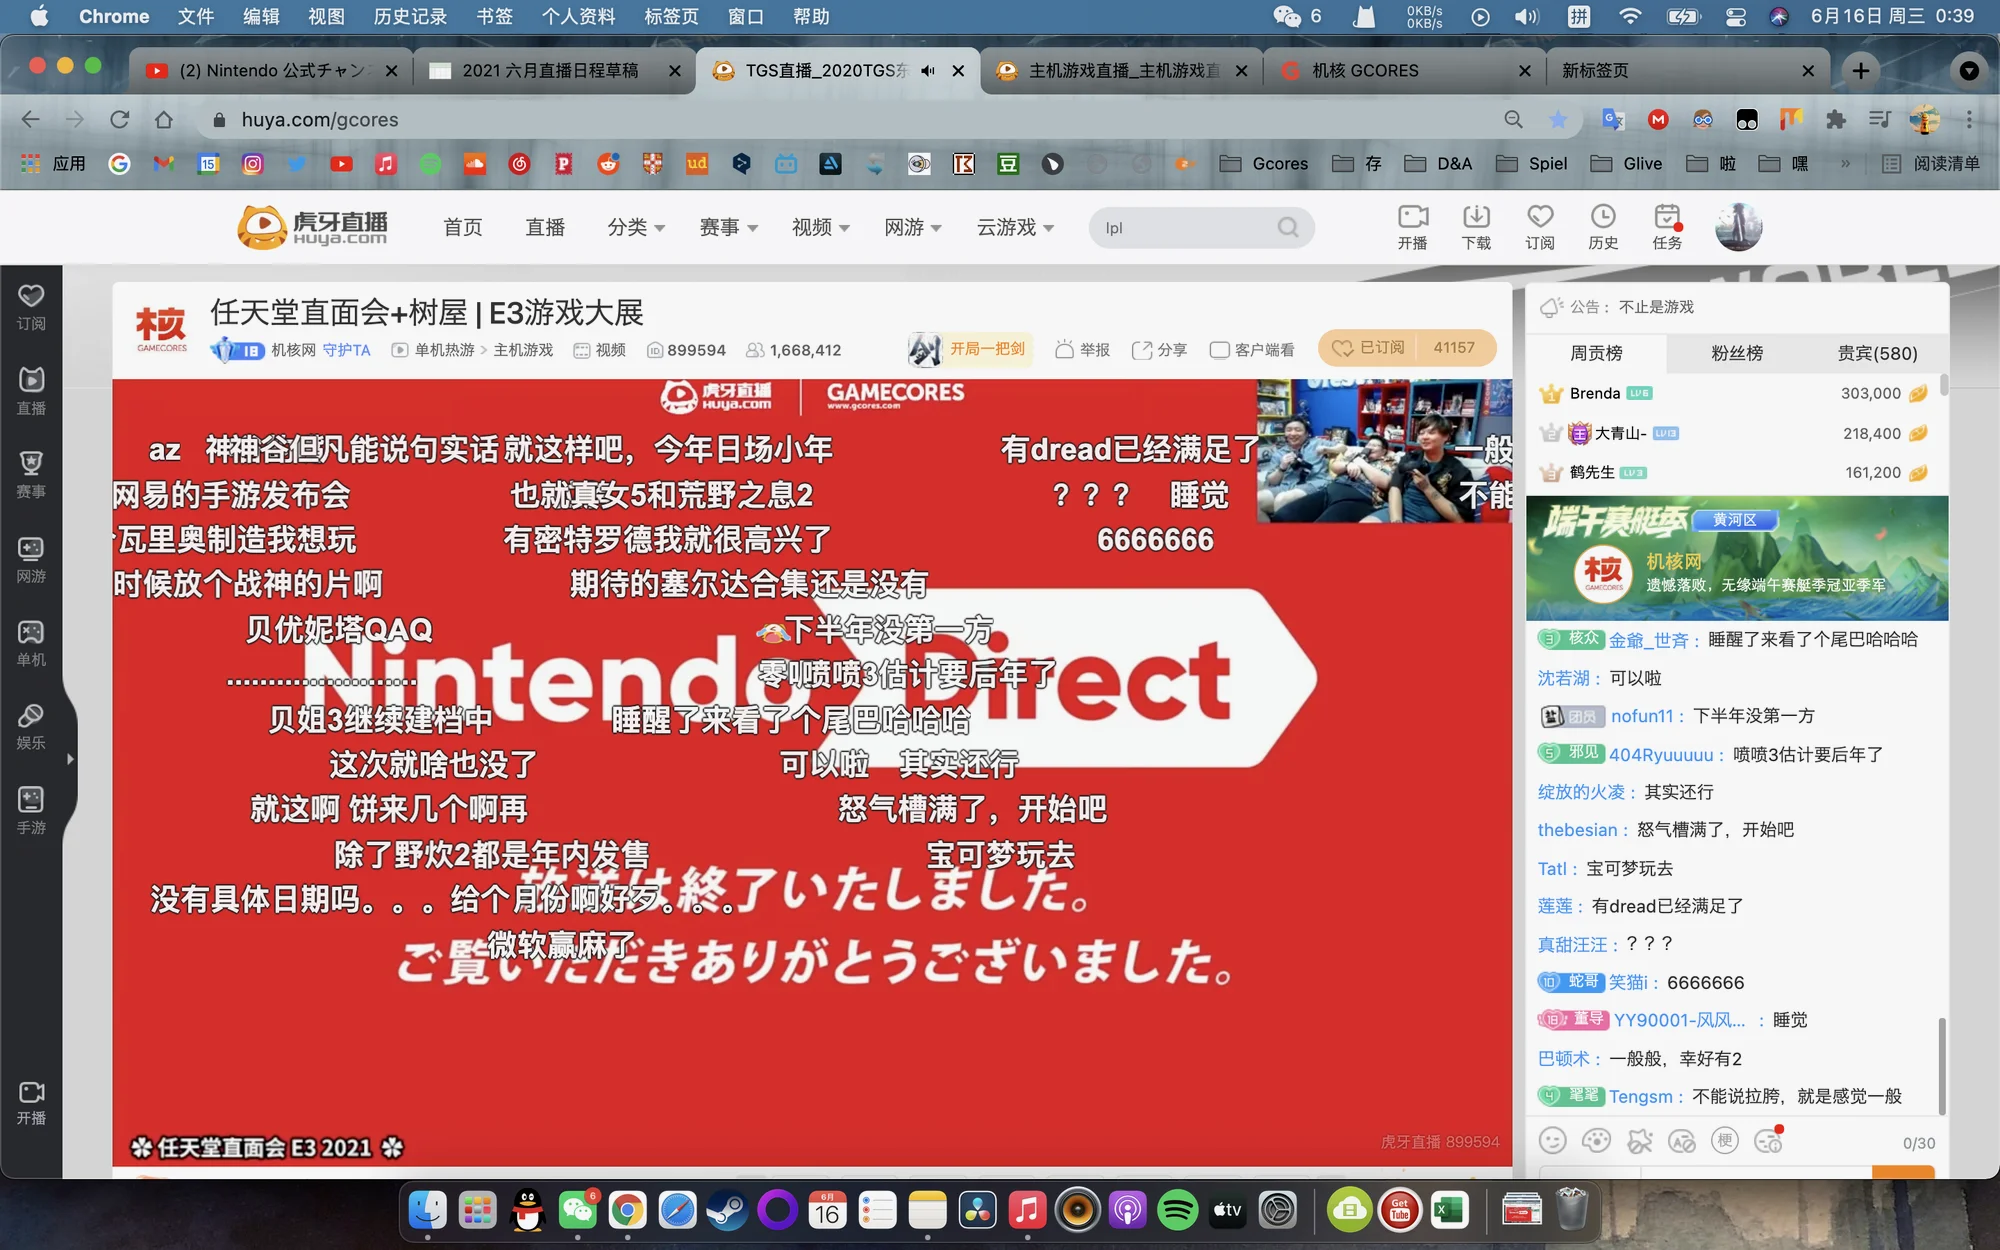This screenshot has height=1250, width=2000.
Task: Click 直播 in Huya top navigation
Action: coord(545,228)
